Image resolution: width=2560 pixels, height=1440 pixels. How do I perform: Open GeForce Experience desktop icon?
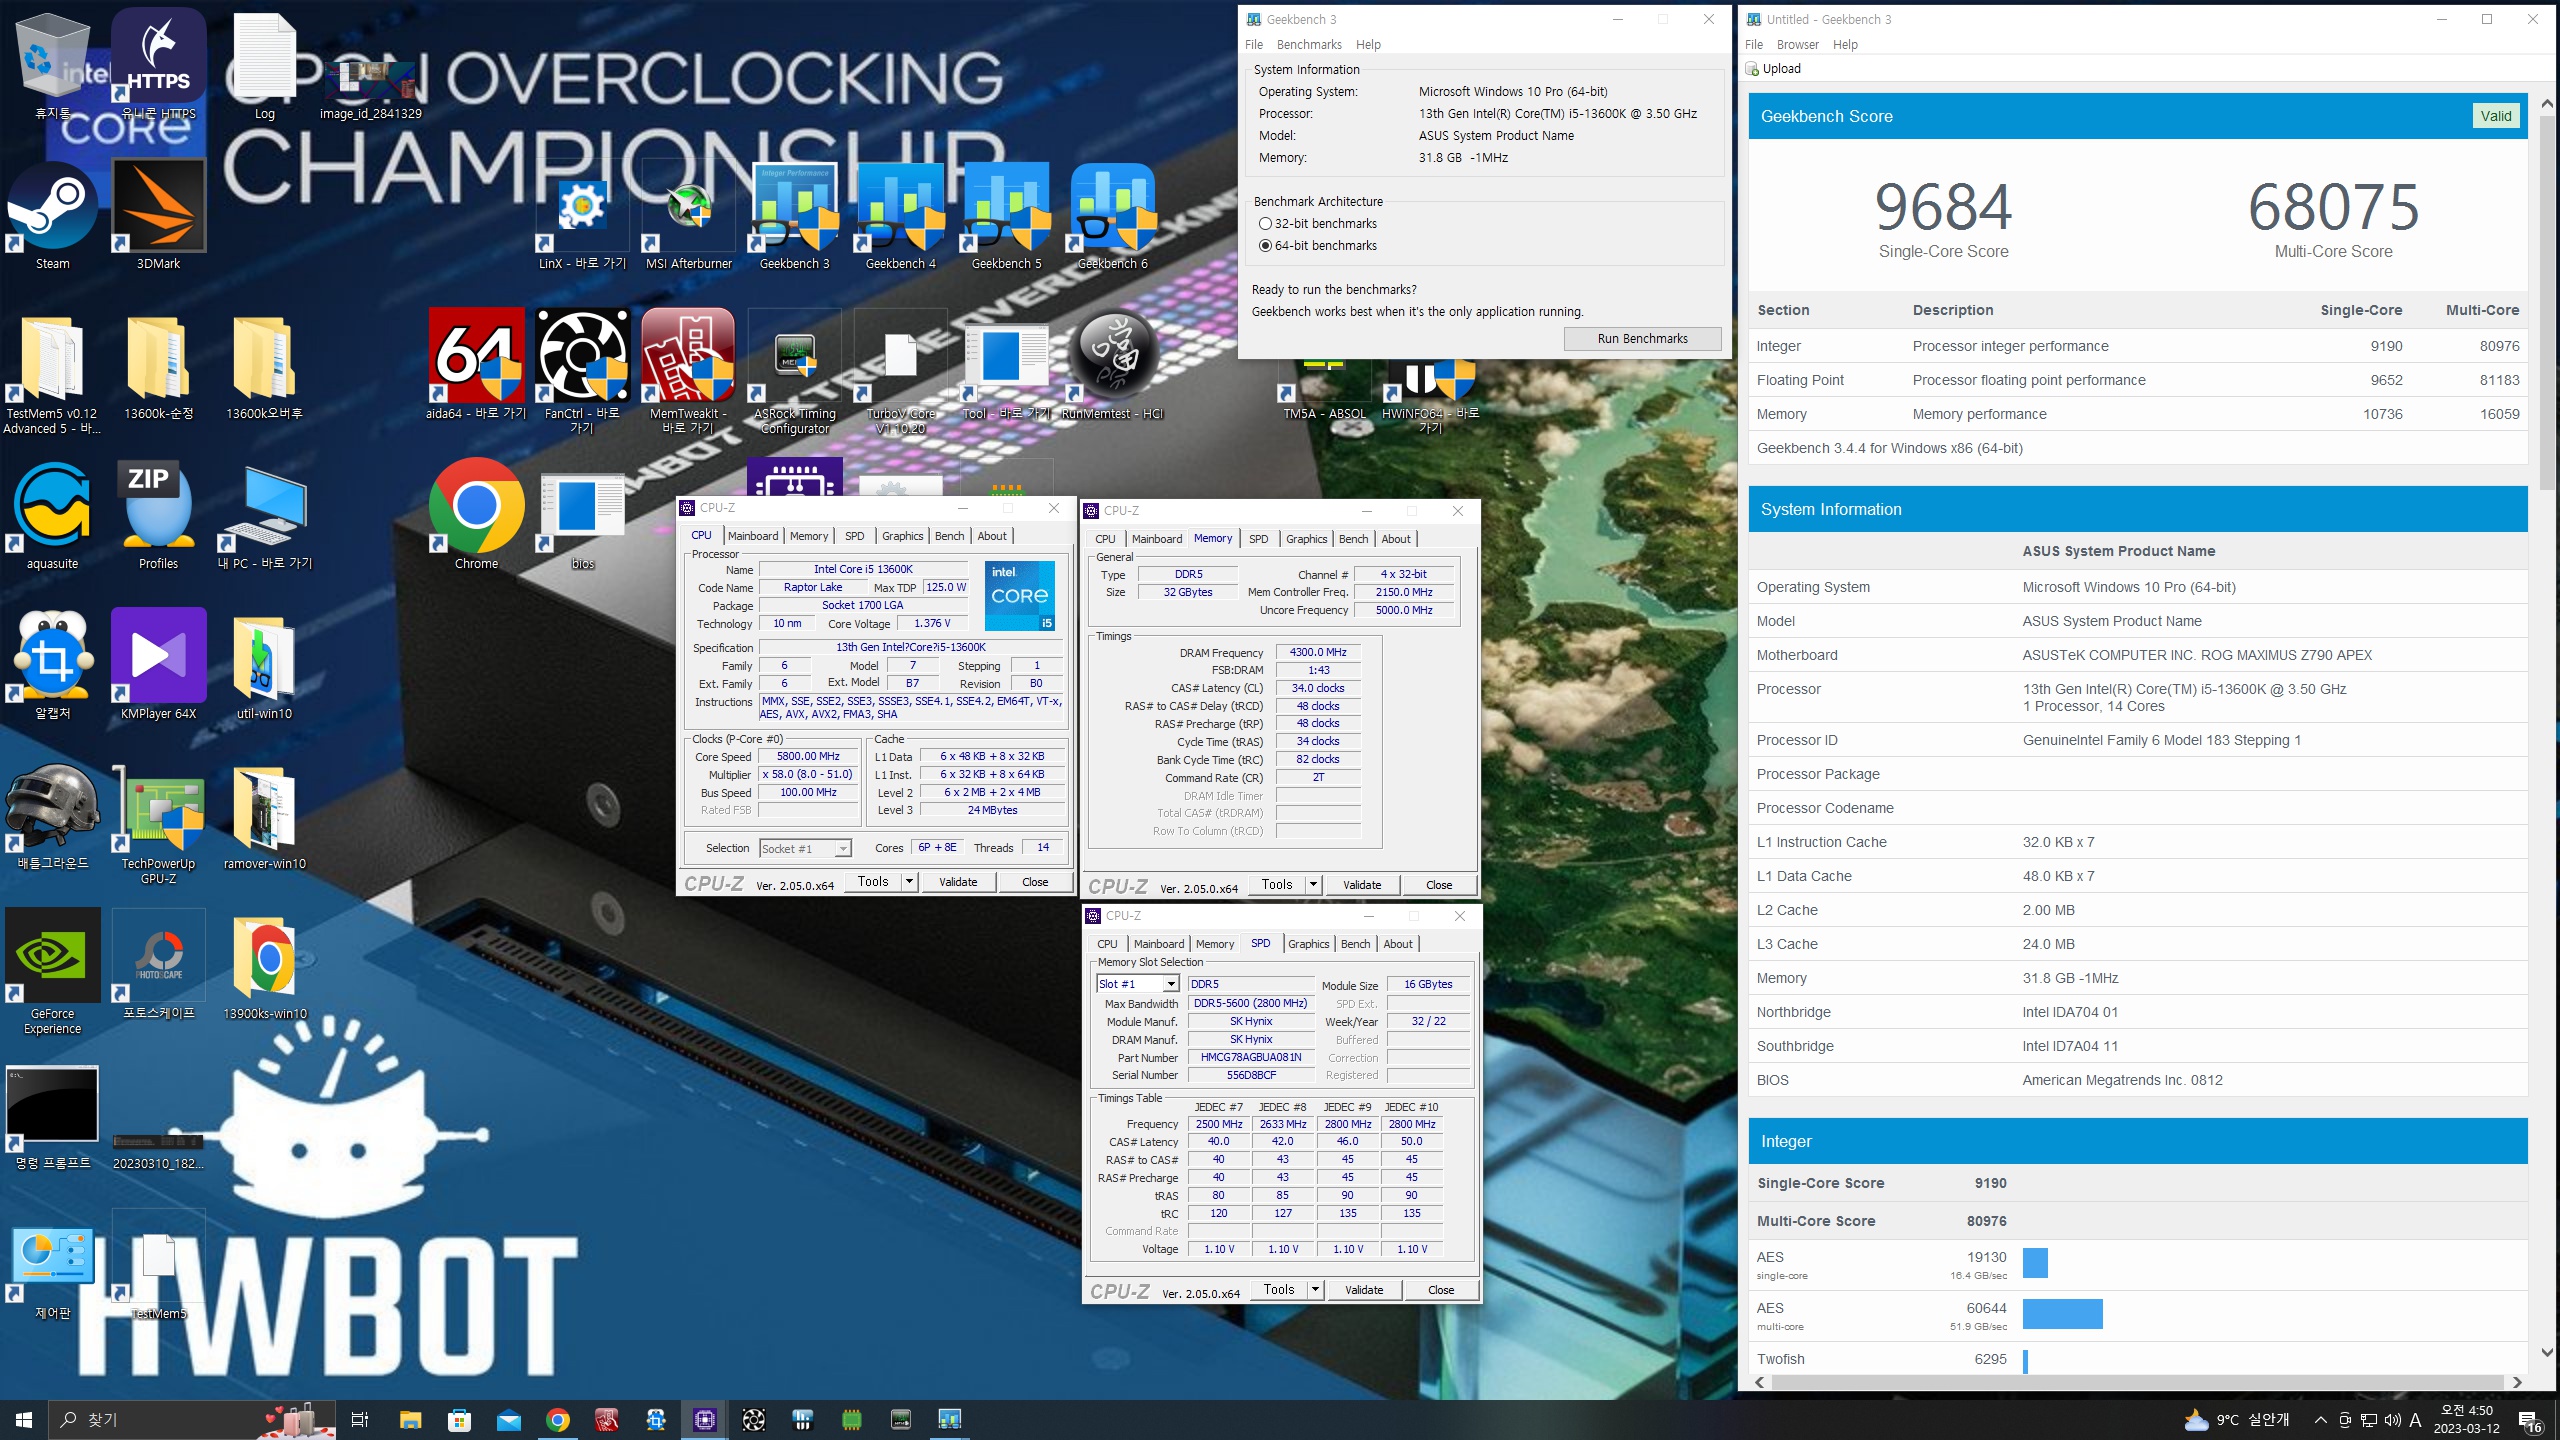point(53,970)
